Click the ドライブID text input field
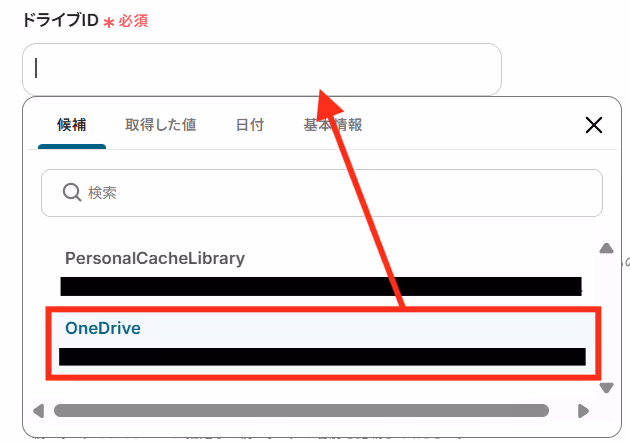The width and height of the screenshot is (630, 442). click(262, 69)
